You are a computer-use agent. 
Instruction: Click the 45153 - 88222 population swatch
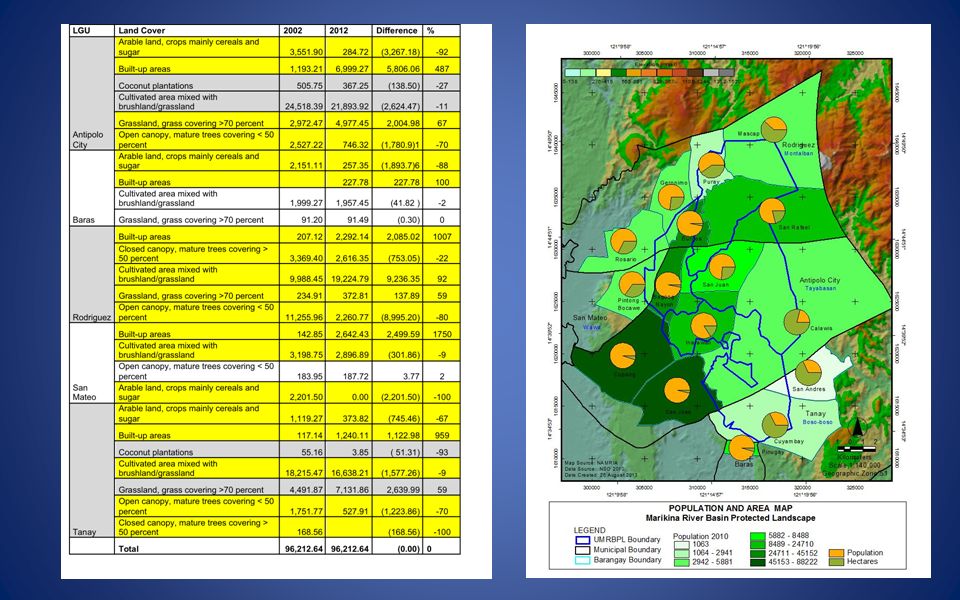(x=757, y=561)
